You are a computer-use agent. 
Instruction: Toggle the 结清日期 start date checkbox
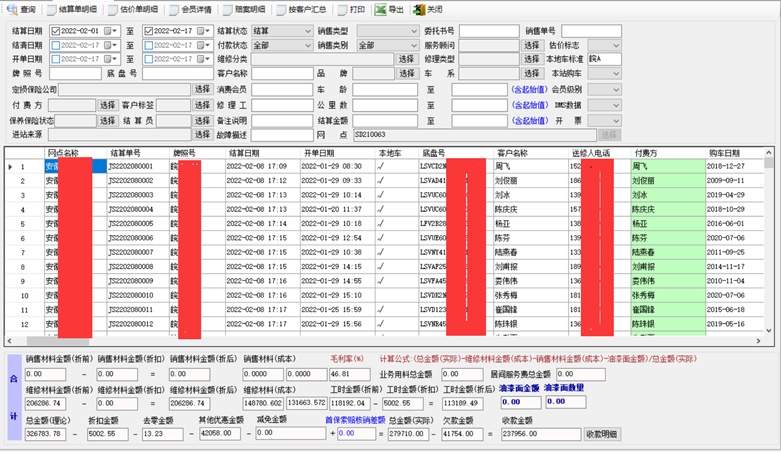coord(56,45)
